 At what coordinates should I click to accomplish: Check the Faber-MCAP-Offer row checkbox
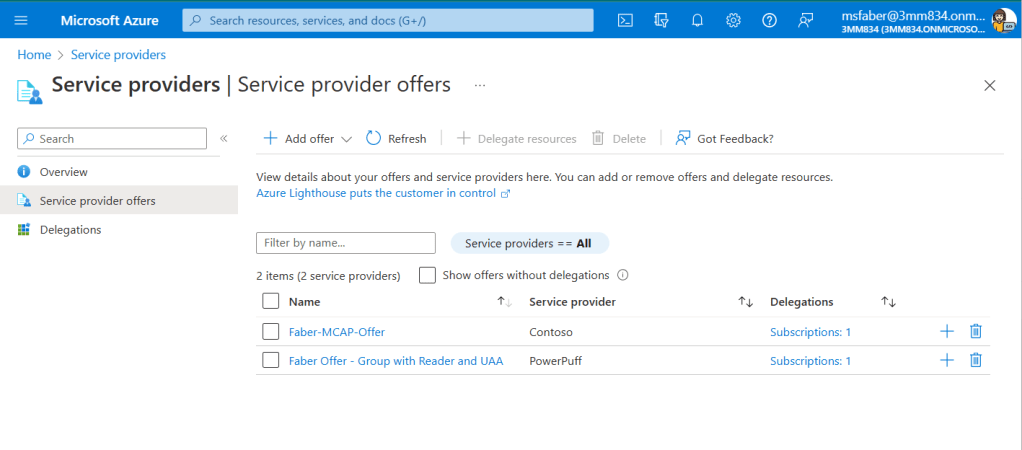pyautogui.click(x=270, y=332)
